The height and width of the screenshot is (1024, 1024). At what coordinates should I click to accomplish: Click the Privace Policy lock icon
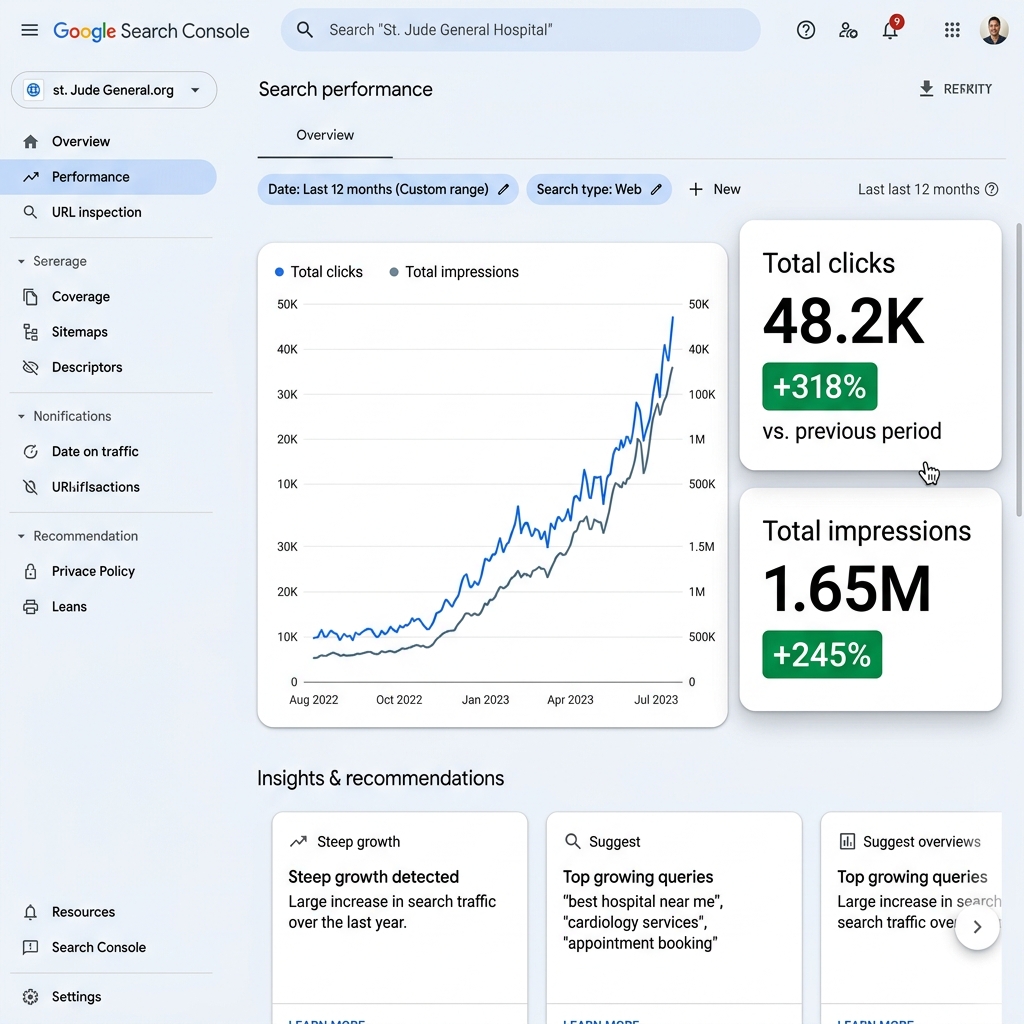click(x=30, y=571)
